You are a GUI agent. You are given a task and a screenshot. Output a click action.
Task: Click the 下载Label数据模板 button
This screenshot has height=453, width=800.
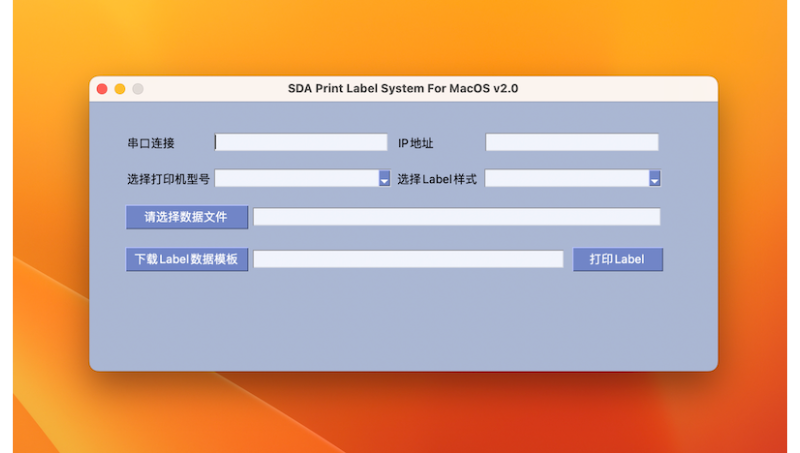tap(187, 260)
